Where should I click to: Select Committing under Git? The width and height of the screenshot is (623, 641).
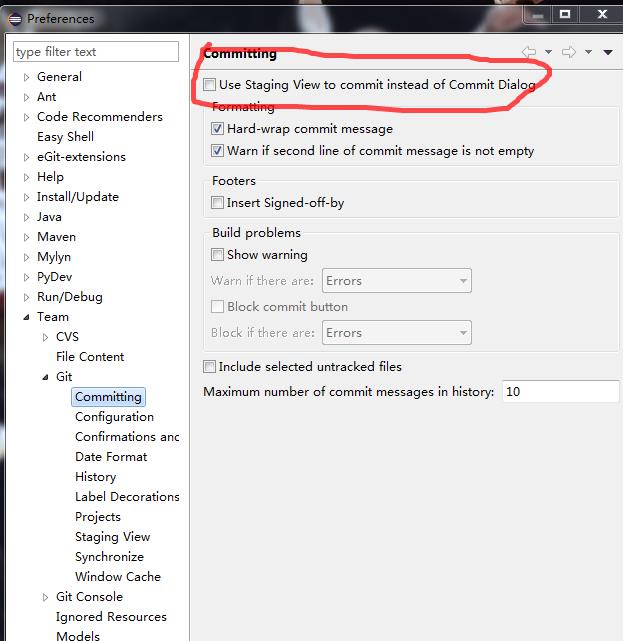(108, 397)
